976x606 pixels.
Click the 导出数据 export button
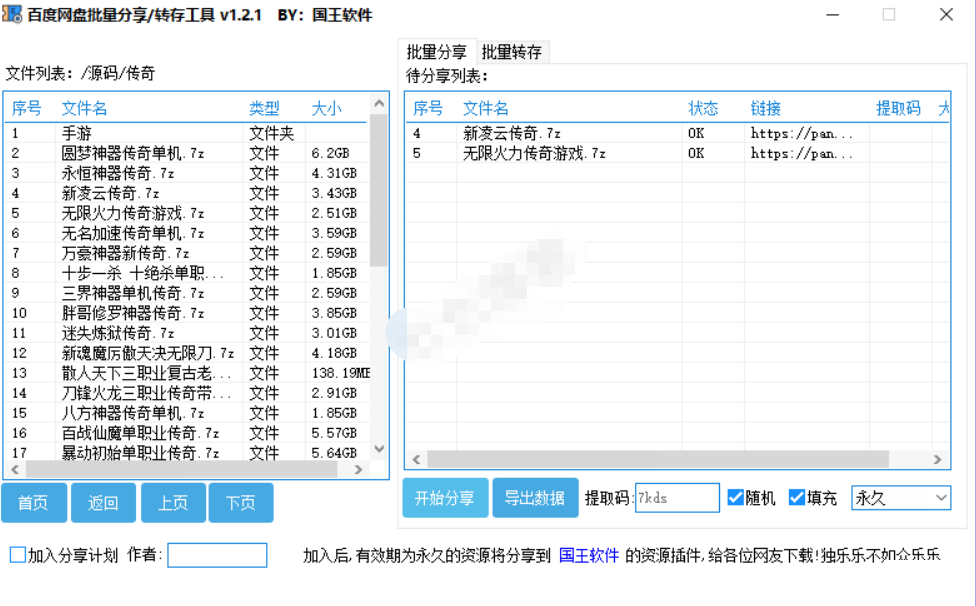535,498
